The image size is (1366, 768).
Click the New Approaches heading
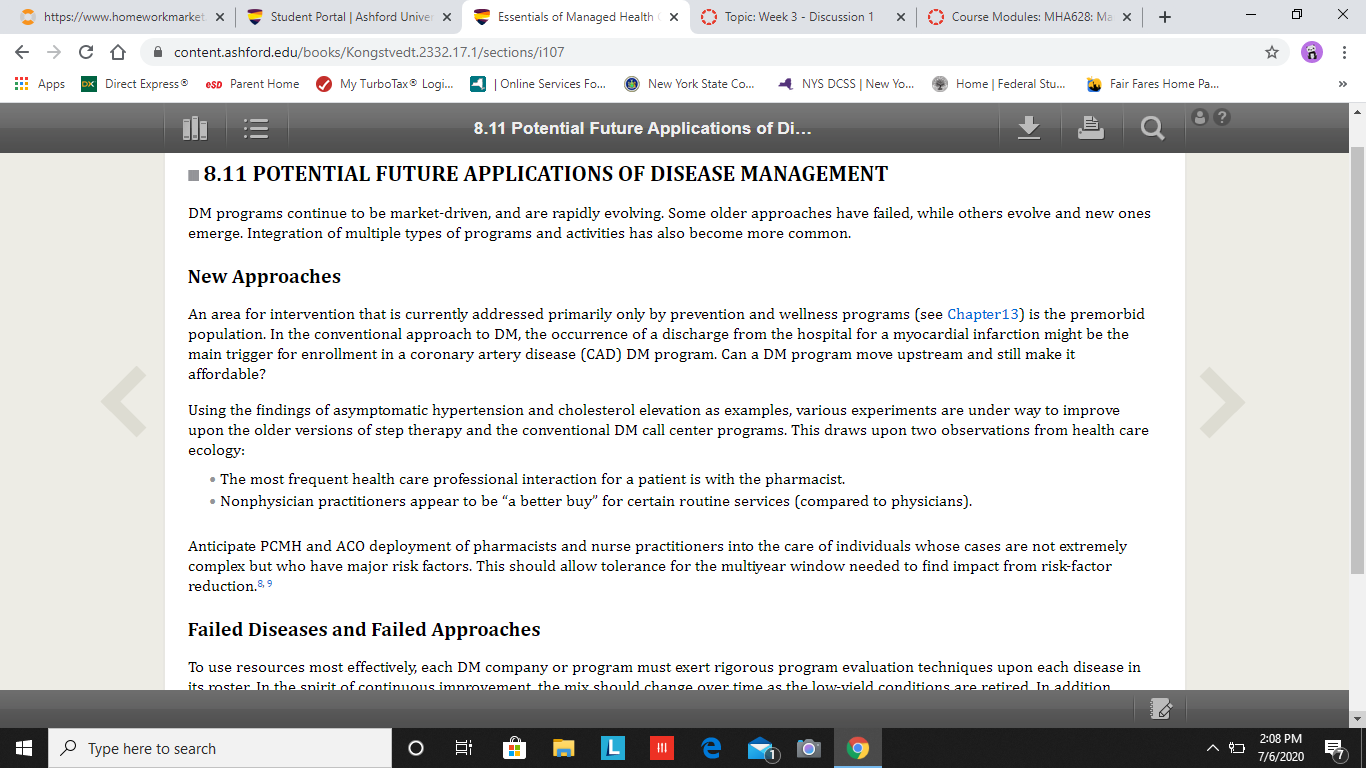coord(264,277)
